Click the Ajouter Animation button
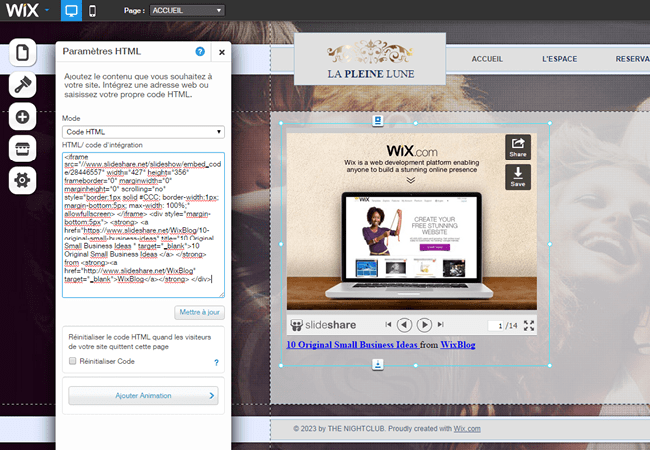 [143, 396]
